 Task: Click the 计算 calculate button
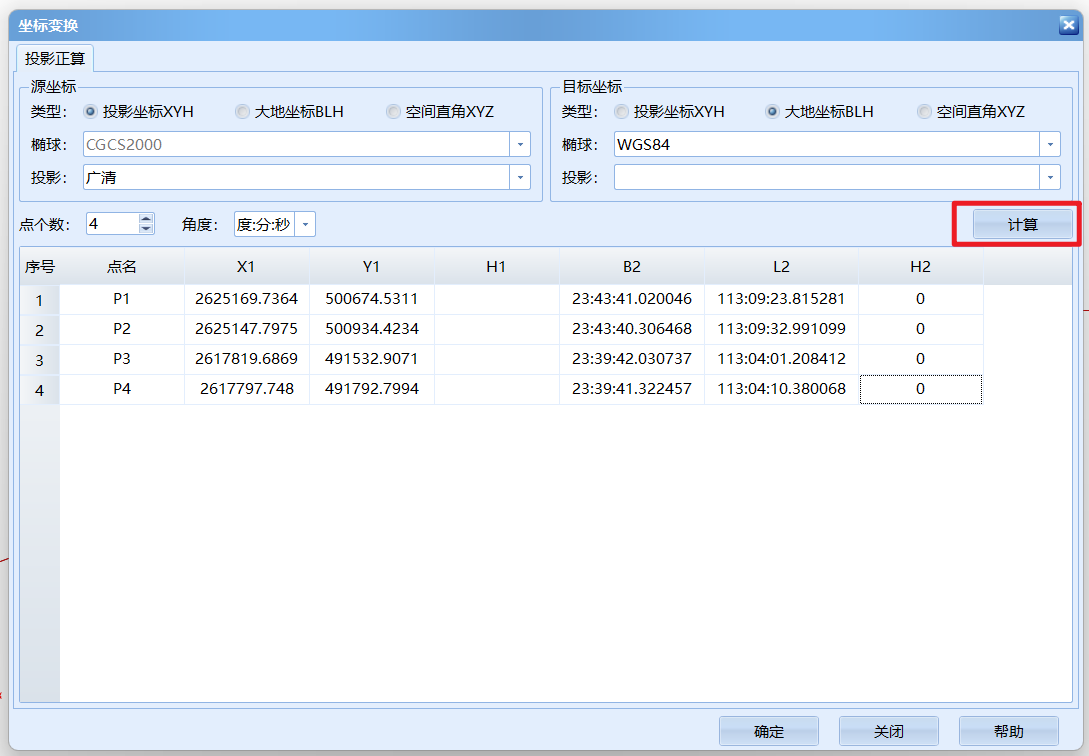pyautogui.click(x=1022, y=225)
